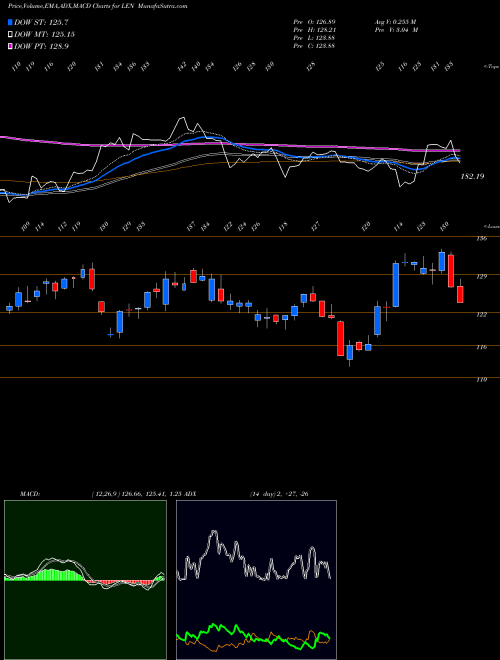Viewport: 500px width, 660px height.
Task: Click the 'Pre L: 123.88' value
Action: coord(314,38)
